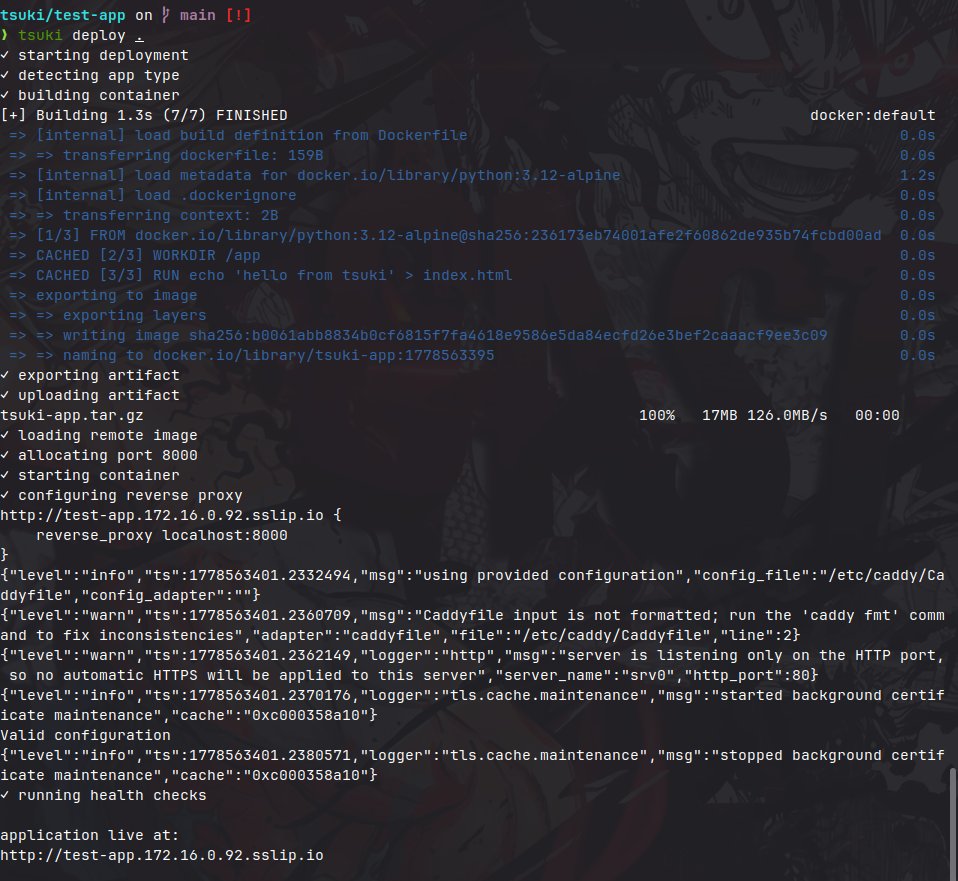Click 'transferring context: 2B' line

[144, 215]
